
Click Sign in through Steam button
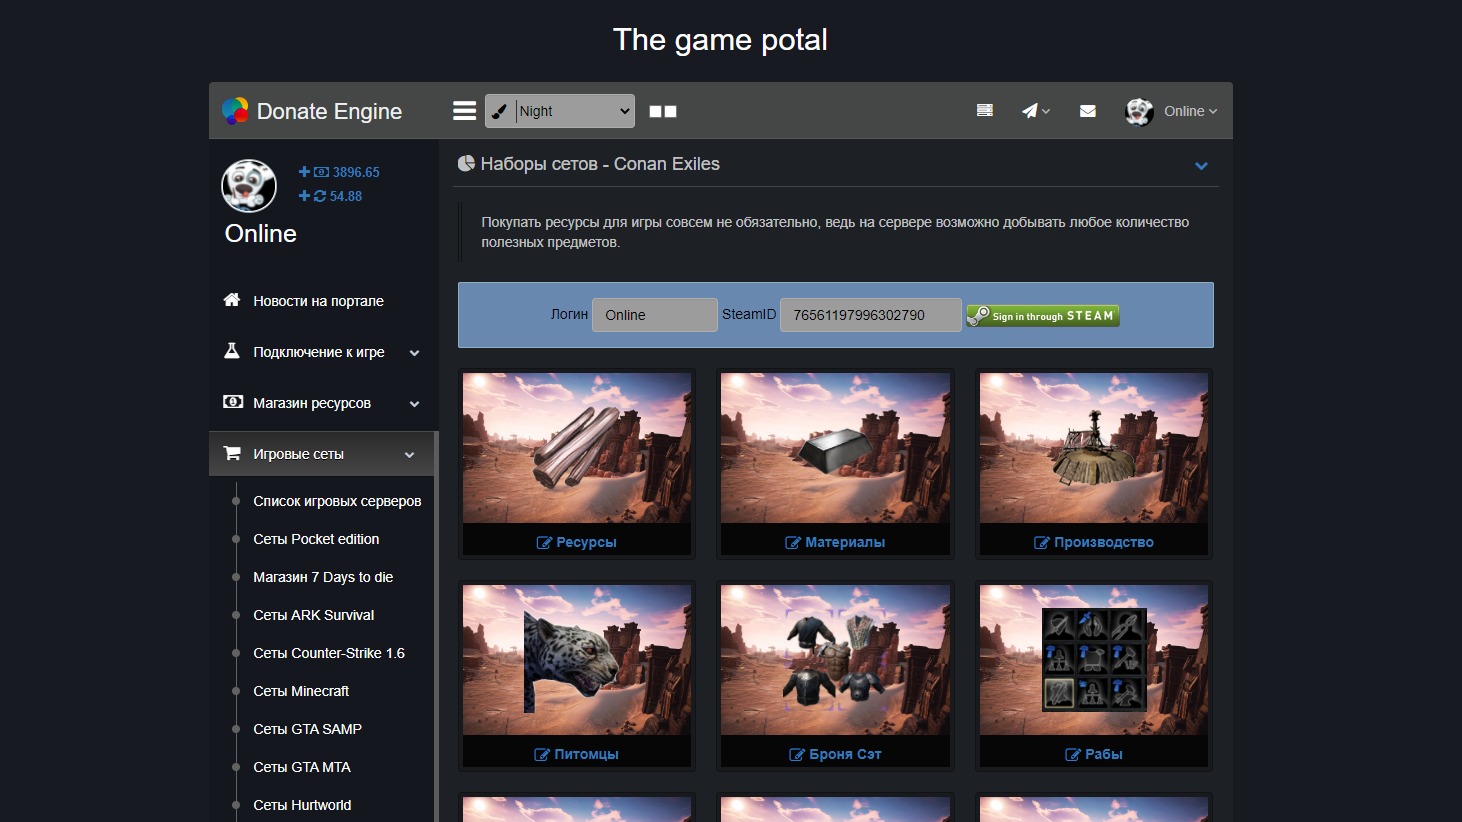click(x=1042, y=316)
